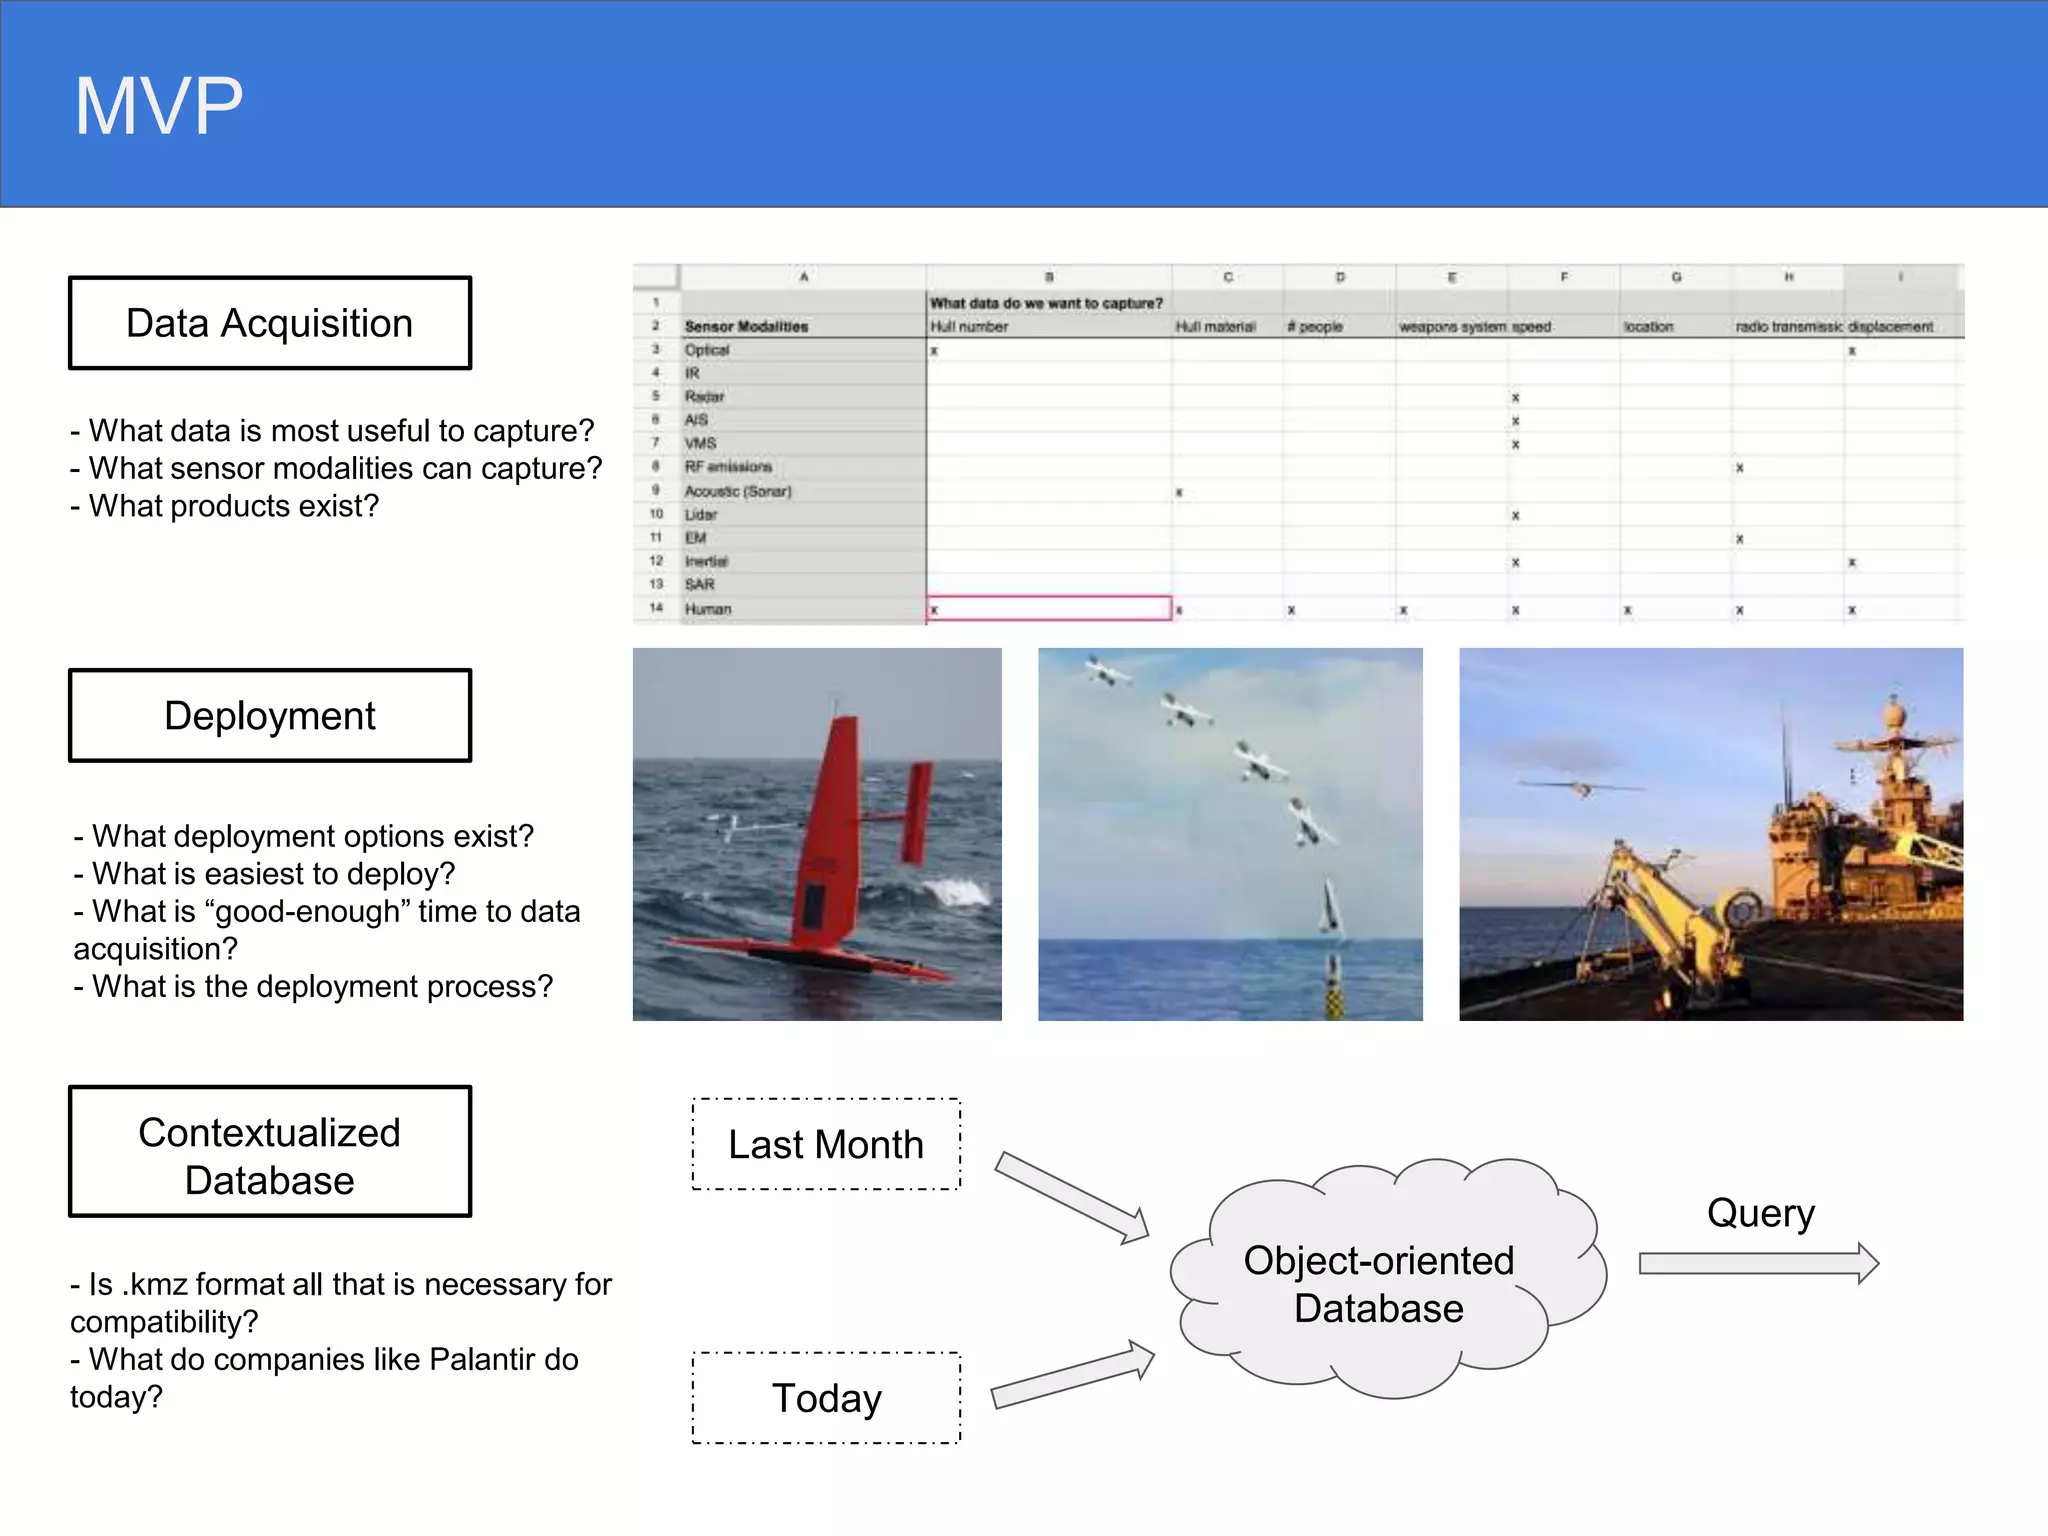Click the 'What products exist?' text

[225, 506]
